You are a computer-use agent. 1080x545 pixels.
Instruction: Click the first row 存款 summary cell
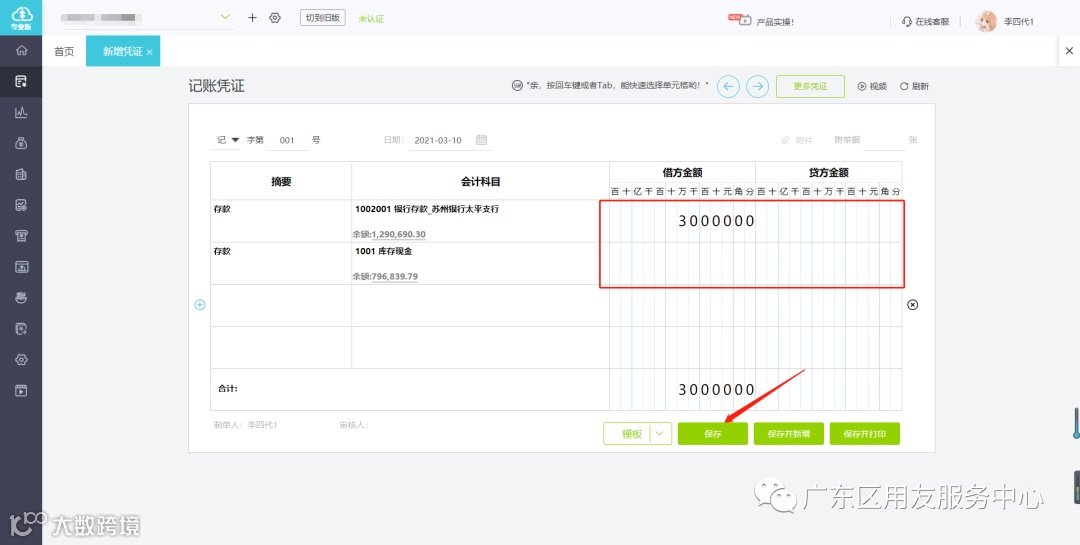[x=281, y=221]
